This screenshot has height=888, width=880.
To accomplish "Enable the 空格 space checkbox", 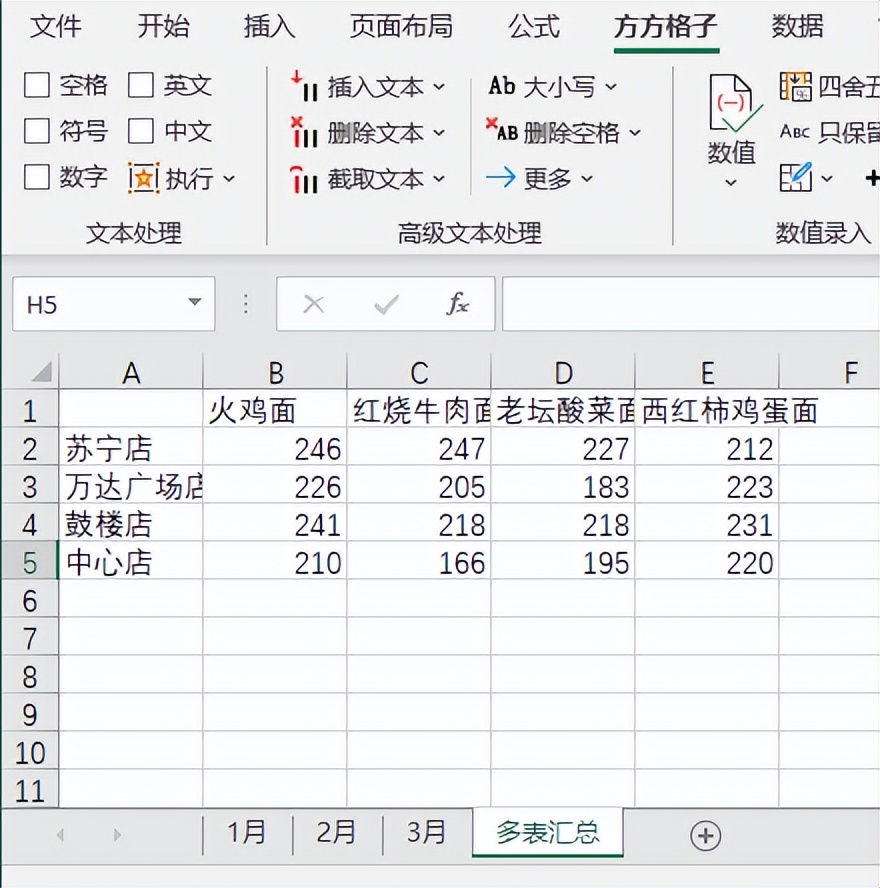I will coord(37,86).
